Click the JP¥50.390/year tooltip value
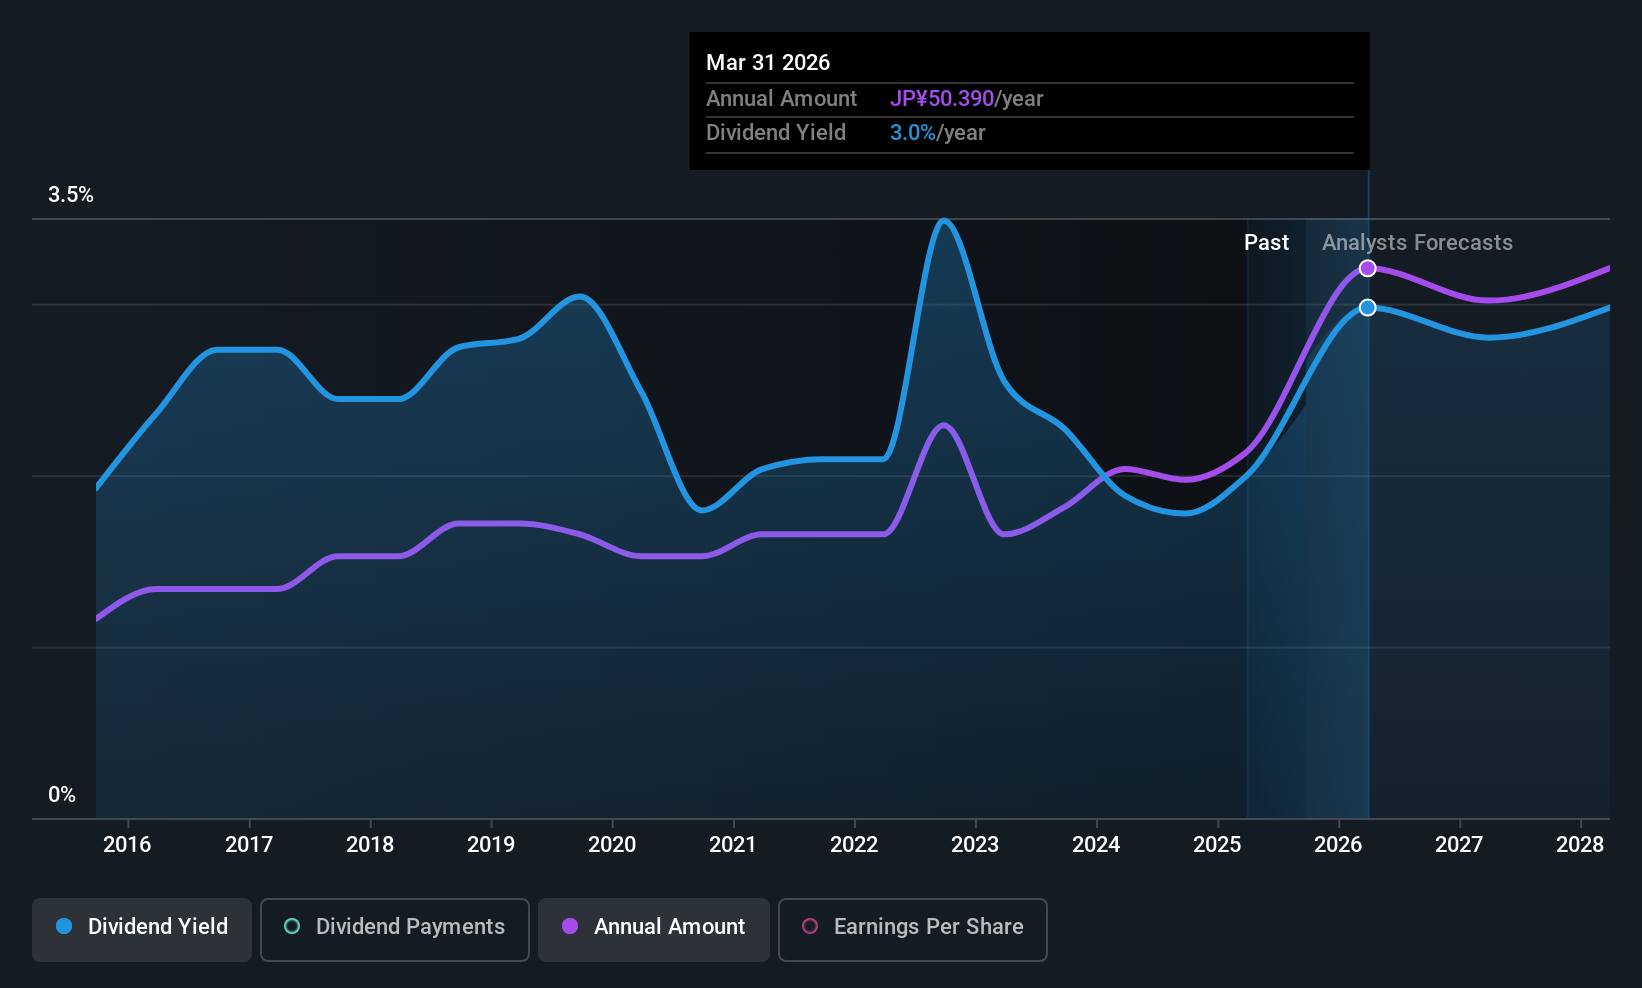Viewport: 1642px width, 988px height. [x=967, y=99]
